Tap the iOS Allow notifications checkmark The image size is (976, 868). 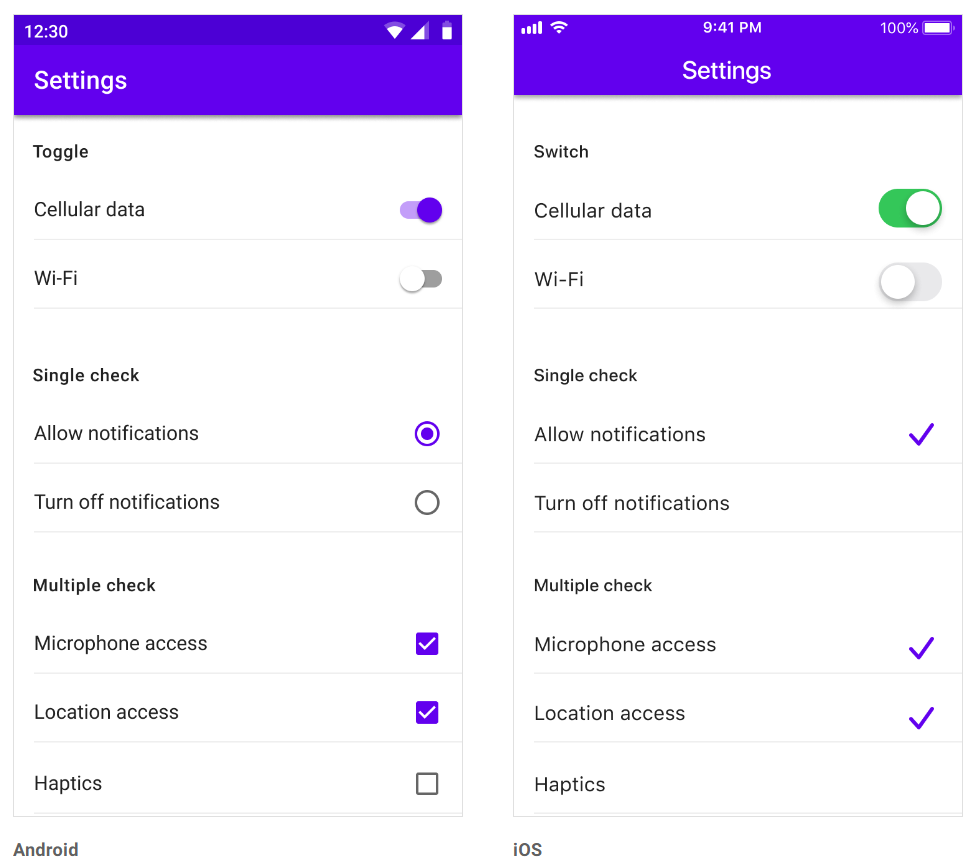click(x=921, y=434)
